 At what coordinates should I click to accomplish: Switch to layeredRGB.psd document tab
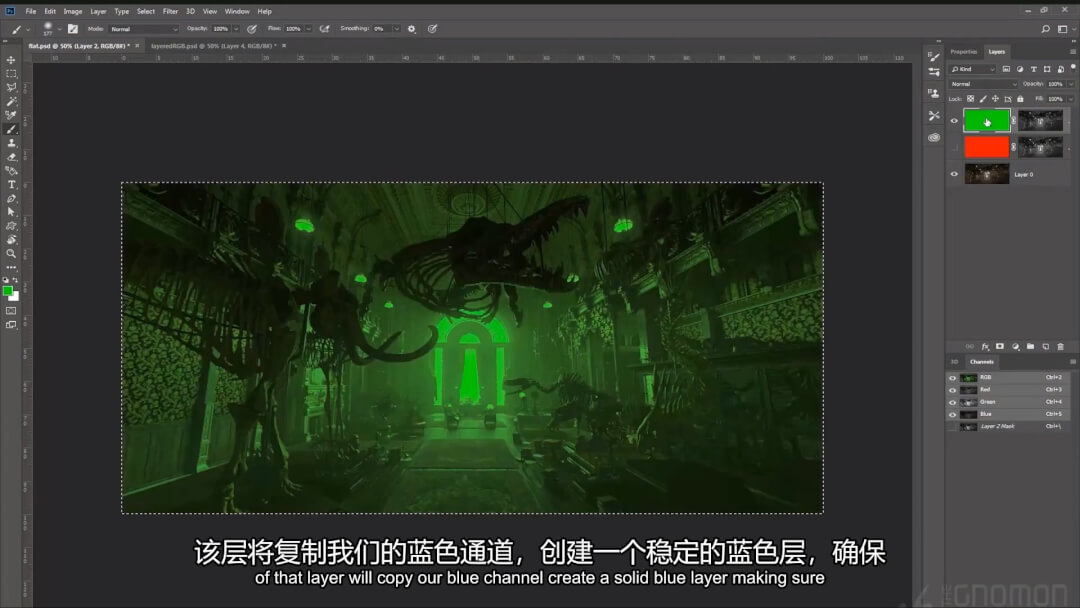coord(214,46)
